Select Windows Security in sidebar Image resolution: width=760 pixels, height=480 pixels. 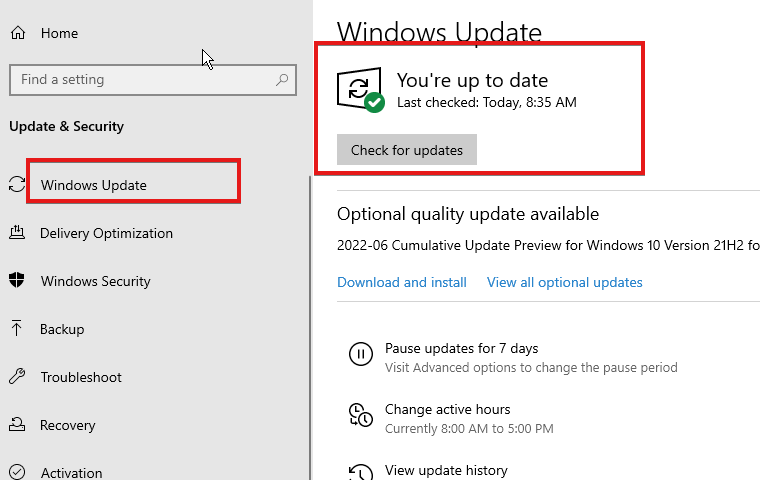tap(95, 281)
